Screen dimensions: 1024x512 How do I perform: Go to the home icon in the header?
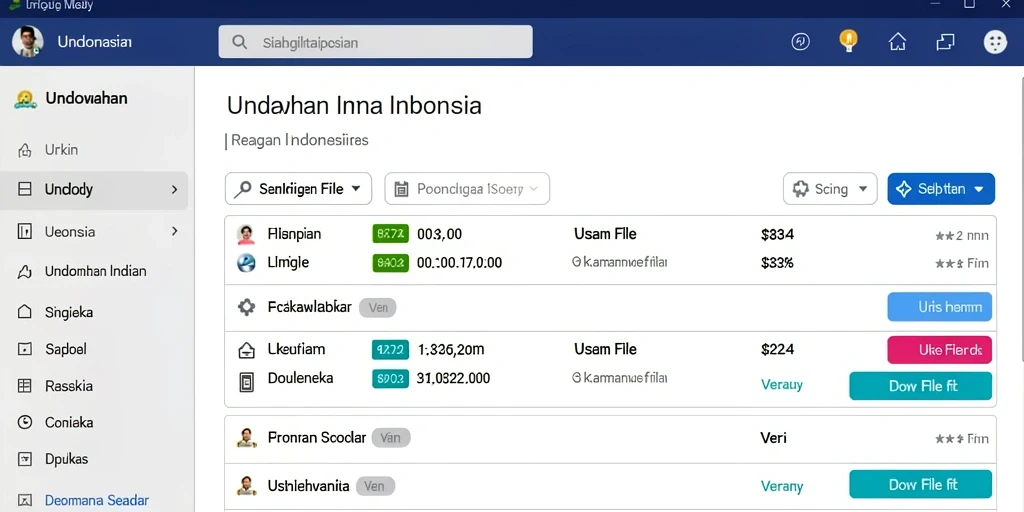pos(897,42)
